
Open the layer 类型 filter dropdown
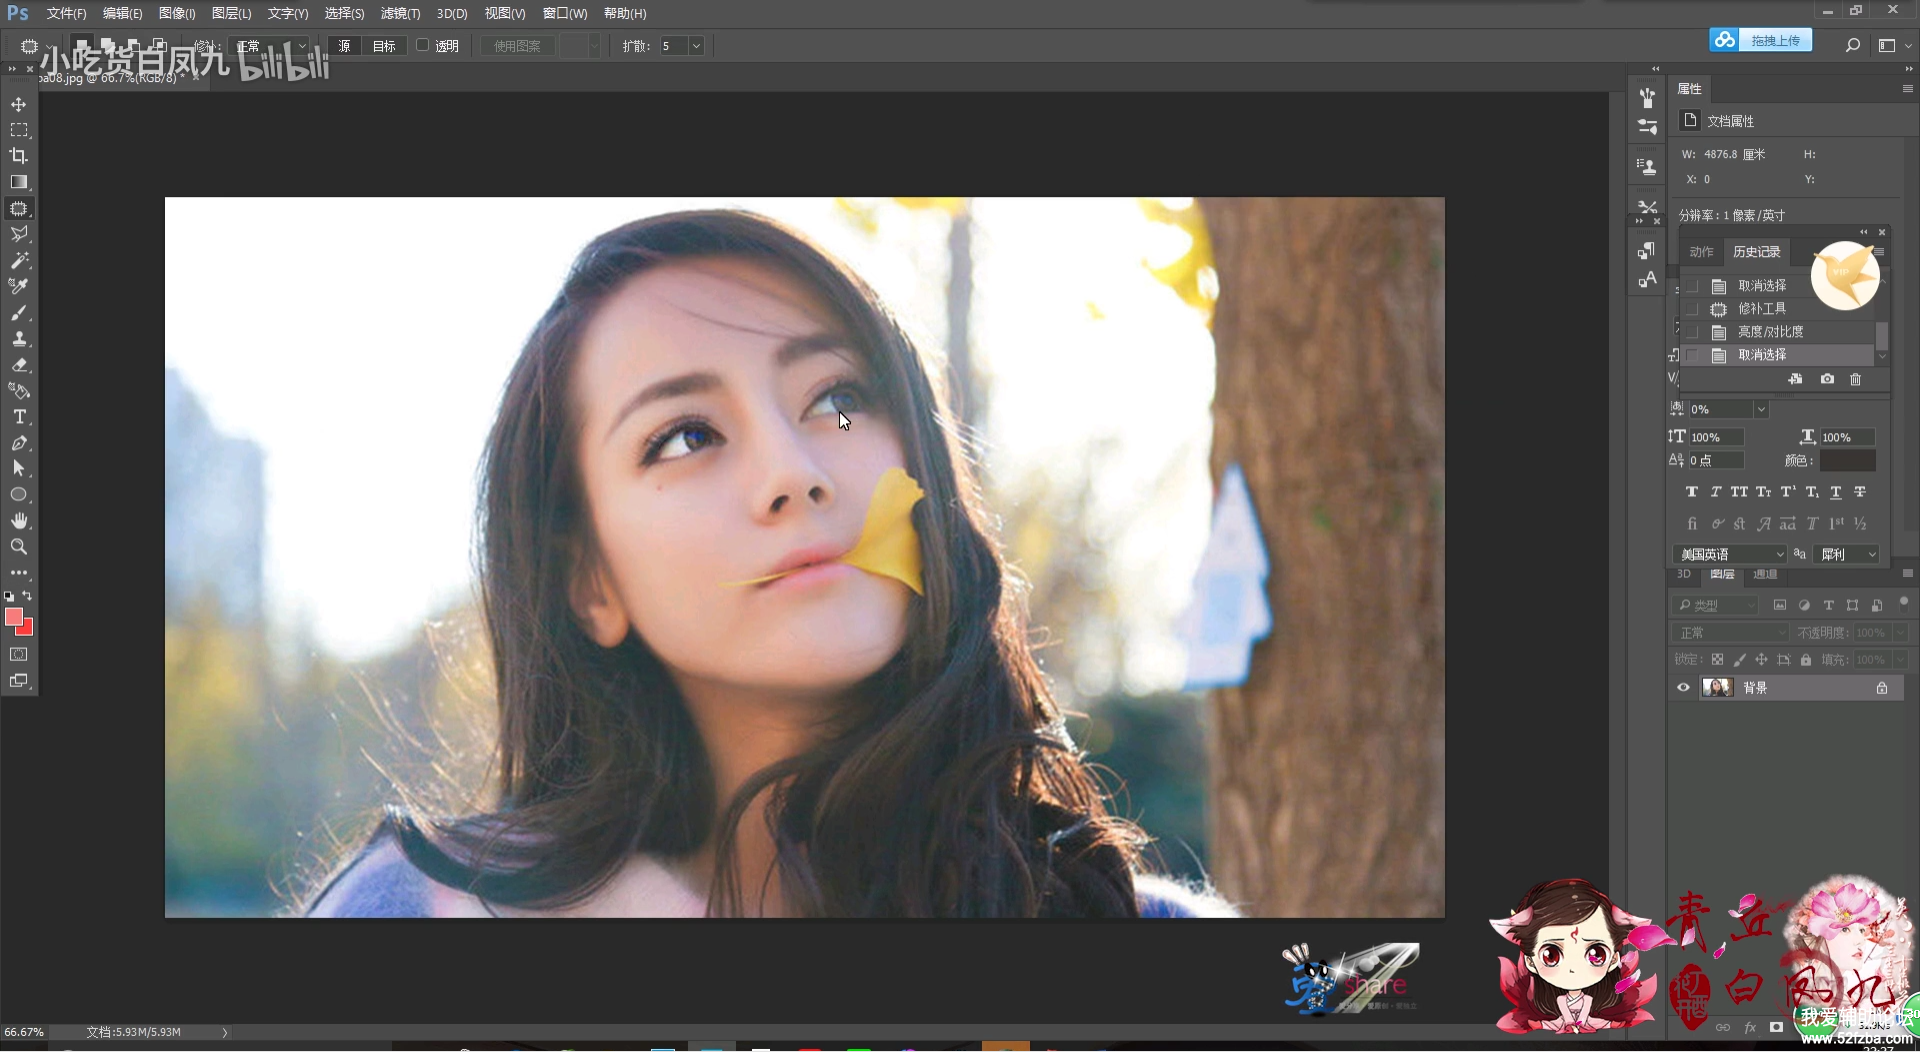tap(1715, 605)
